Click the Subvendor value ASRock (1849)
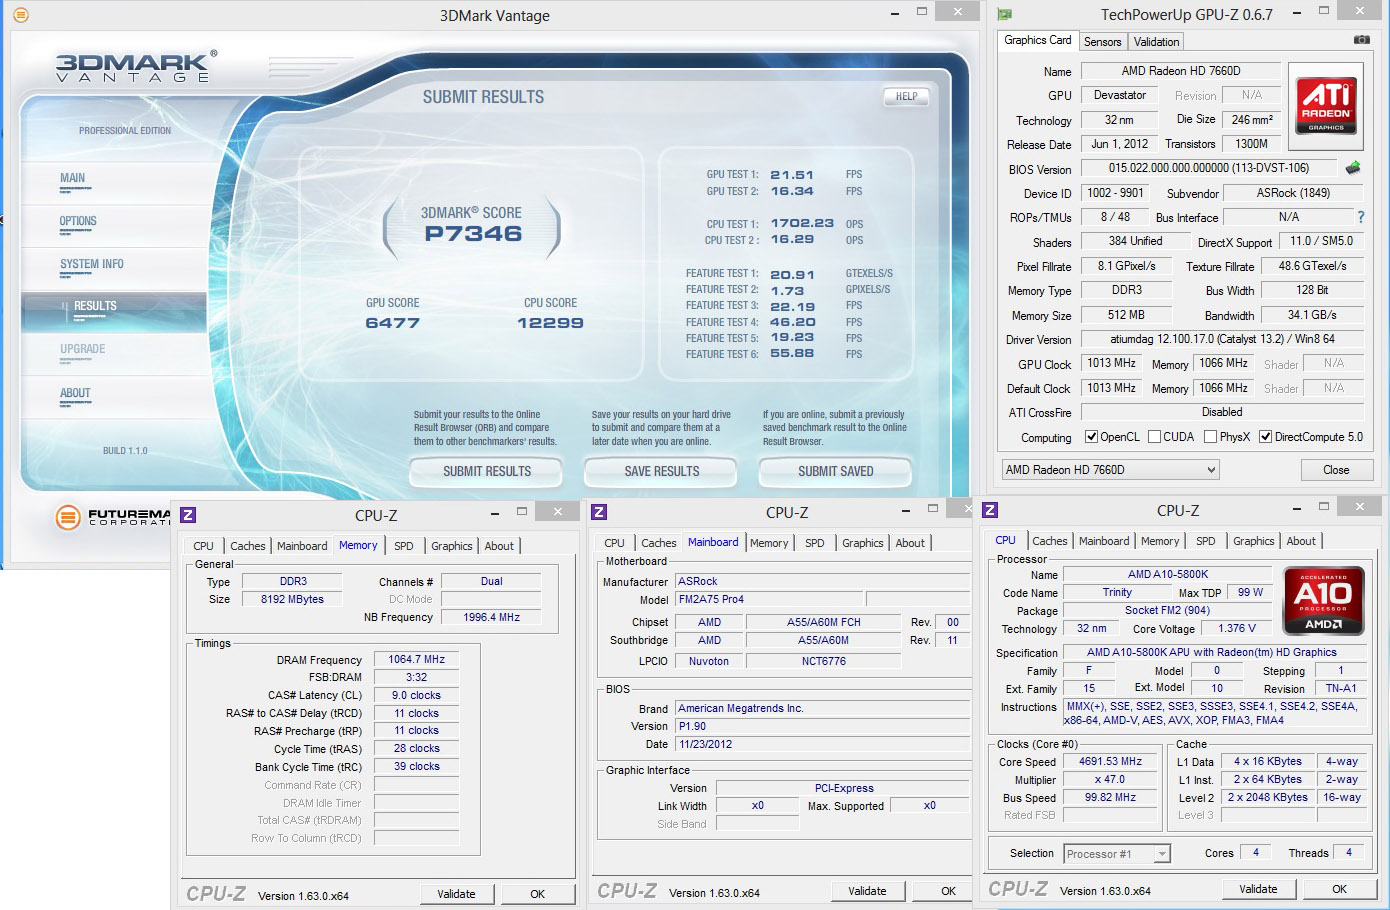 [1293, 193]
